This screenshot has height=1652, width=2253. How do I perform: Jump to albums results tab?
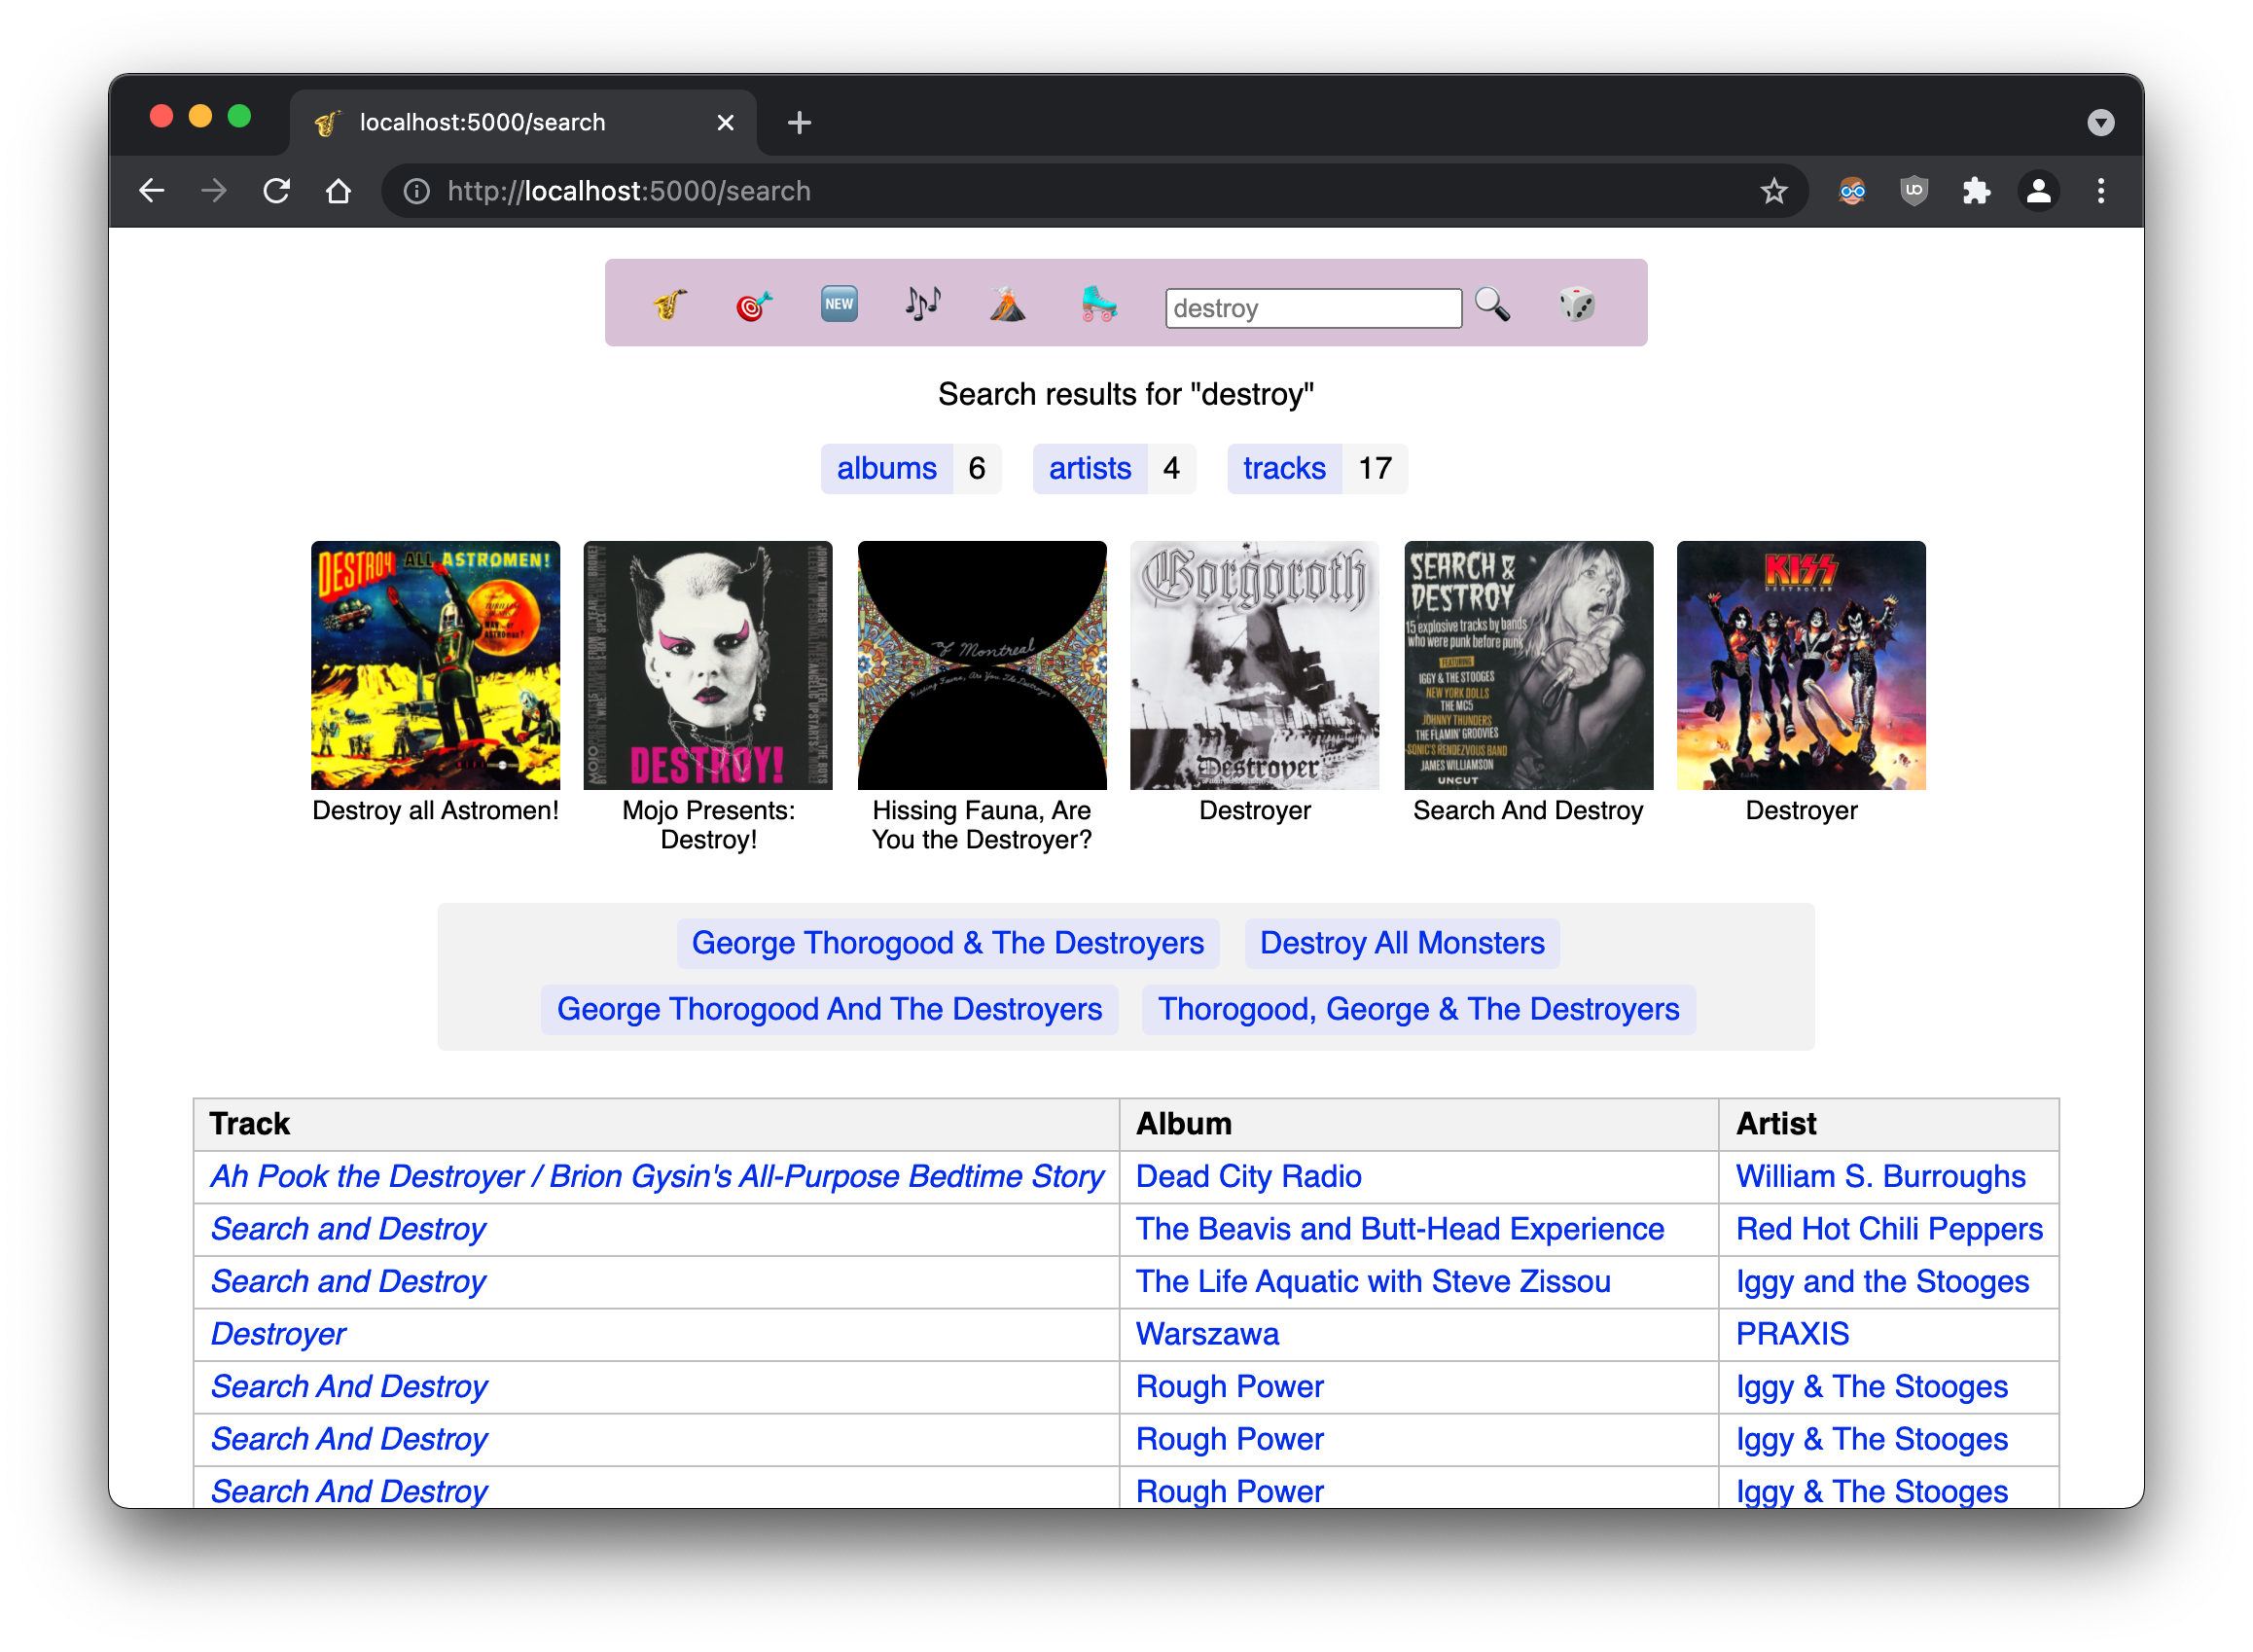pos(886,469)
